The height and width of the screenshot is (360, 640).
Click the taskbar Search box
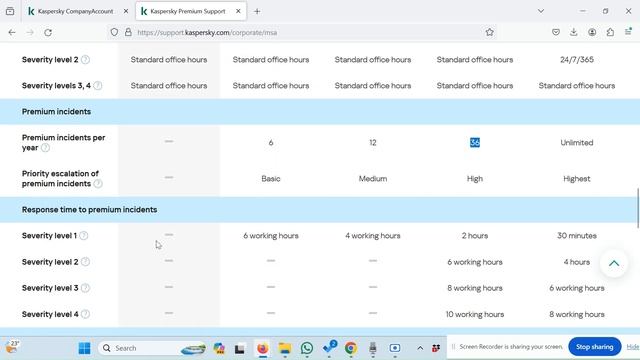[152, 348]
